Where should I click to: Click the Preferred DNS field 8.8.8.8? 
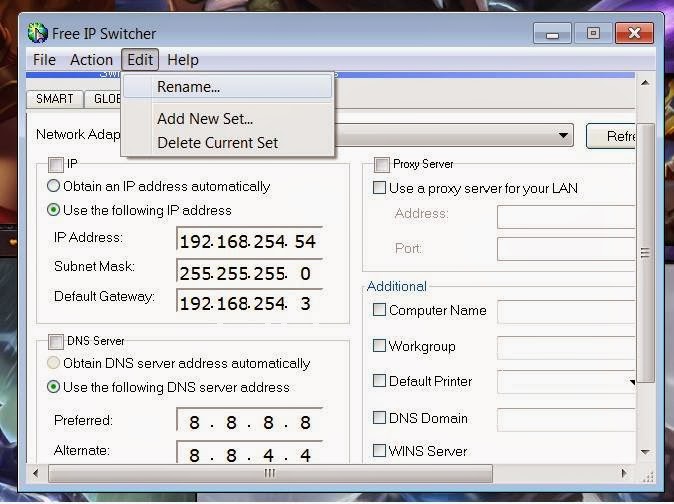249,420
